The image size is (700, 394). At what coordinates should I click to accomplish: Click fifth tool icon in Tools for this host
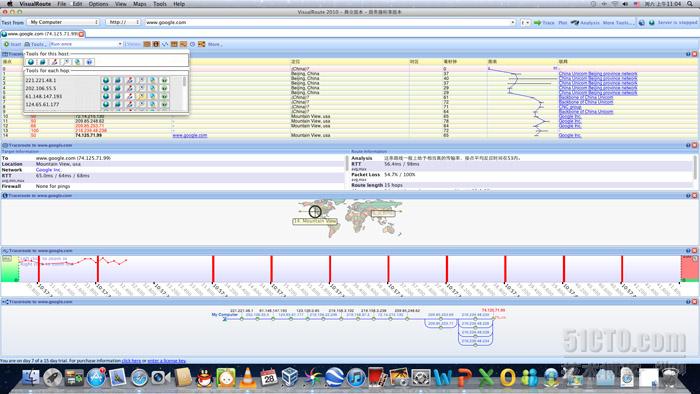[x=77, y=62]
